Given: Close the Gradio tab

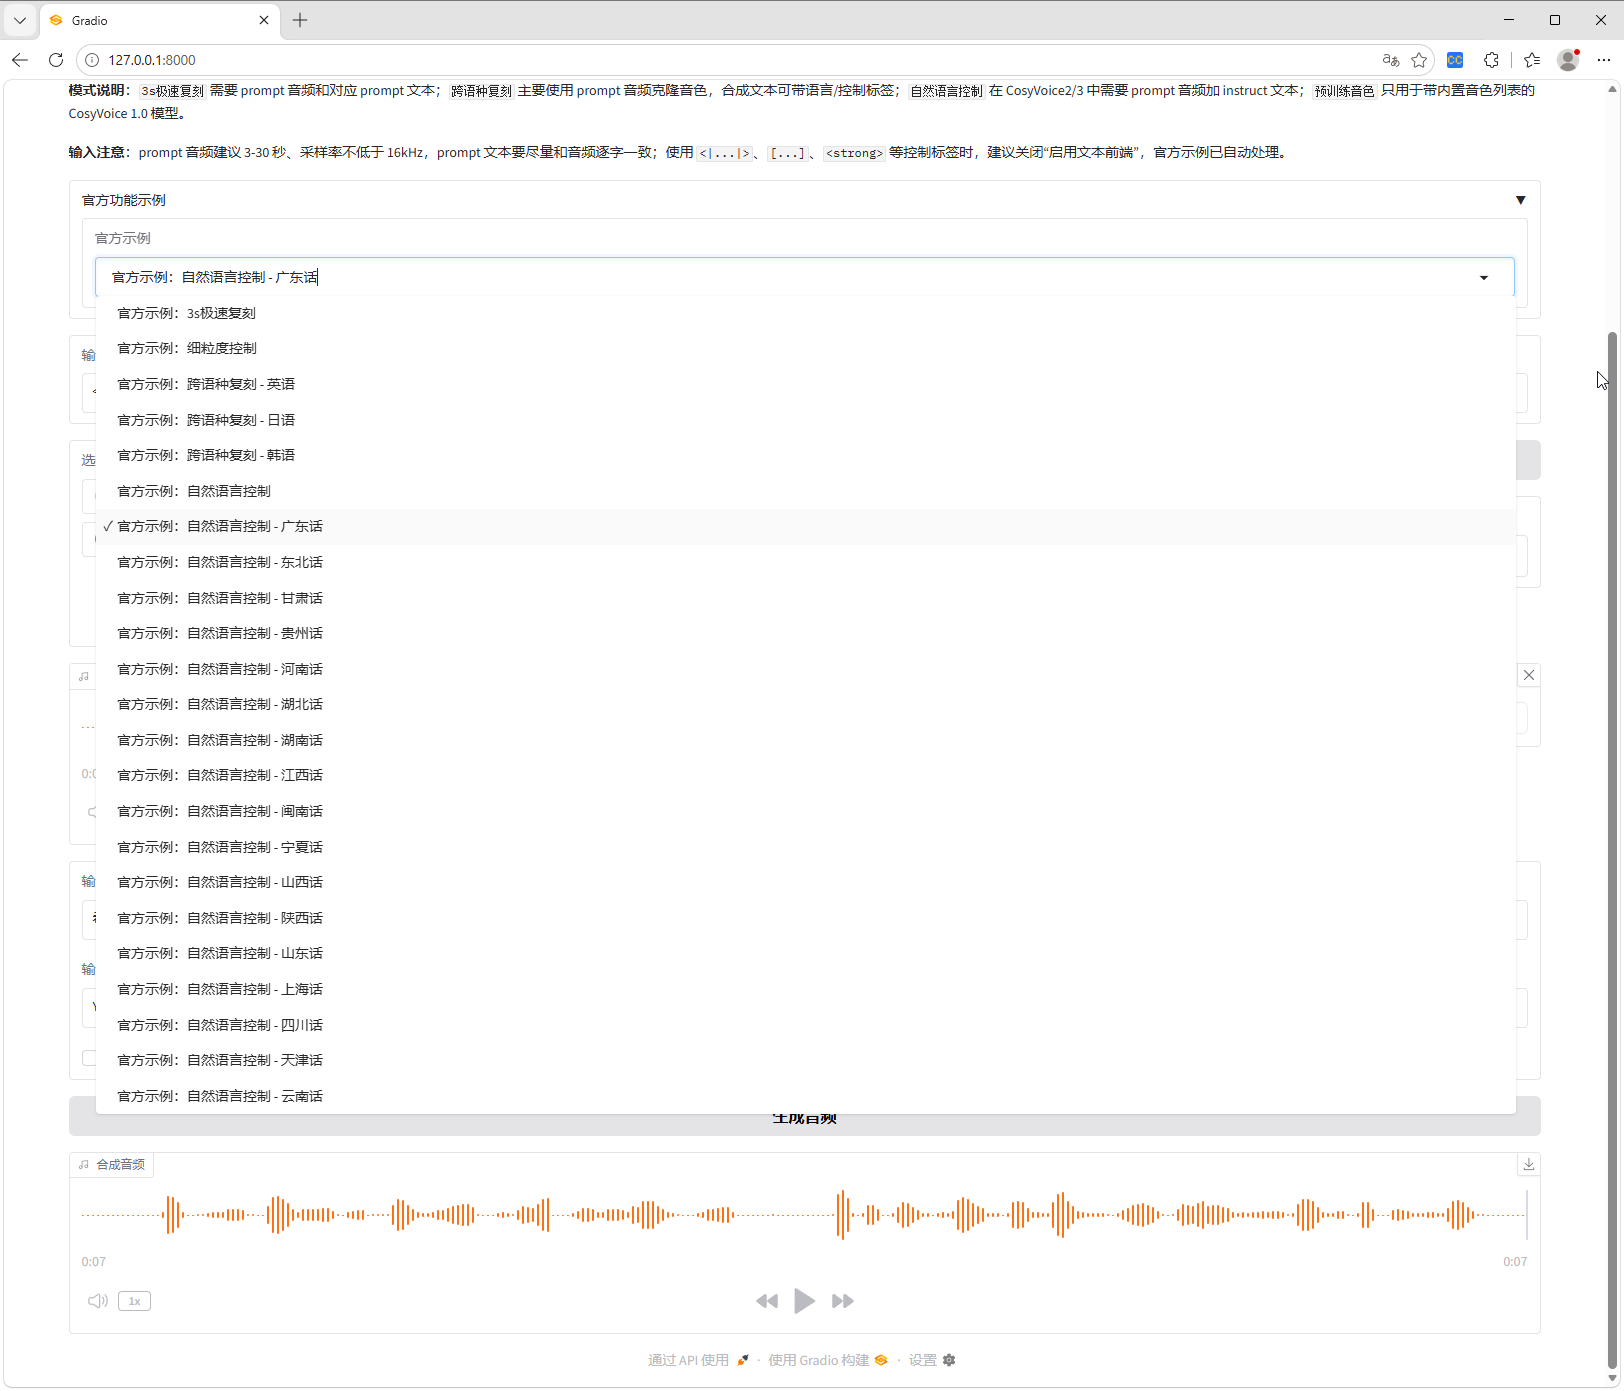Looking at the screenshot, I should point(264,20).
